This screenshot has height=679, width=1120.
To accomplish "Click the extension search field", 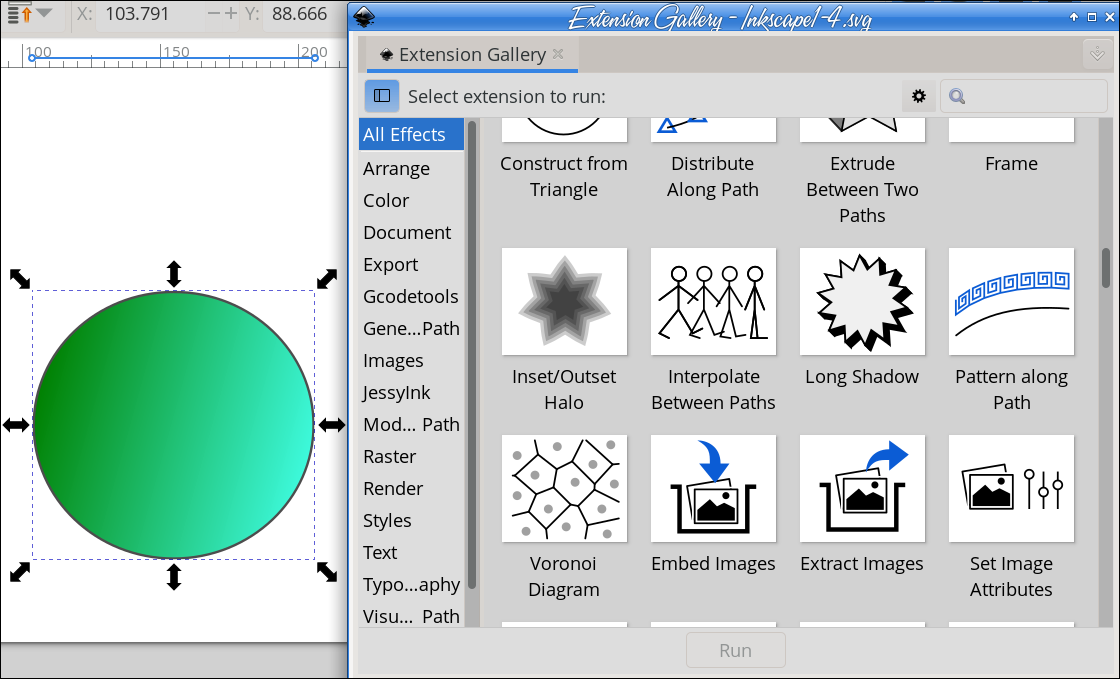I will tap(1024, 96).
